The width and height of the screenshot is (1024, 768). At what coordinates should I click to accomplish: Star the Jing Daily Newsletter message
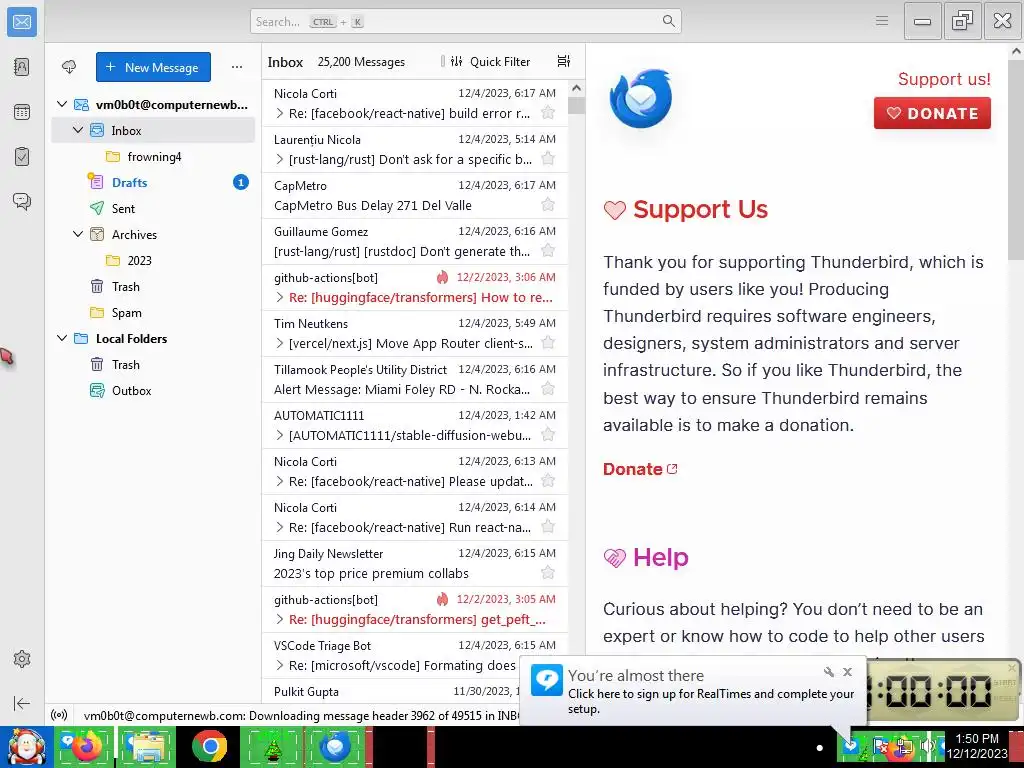coord(548,573)
